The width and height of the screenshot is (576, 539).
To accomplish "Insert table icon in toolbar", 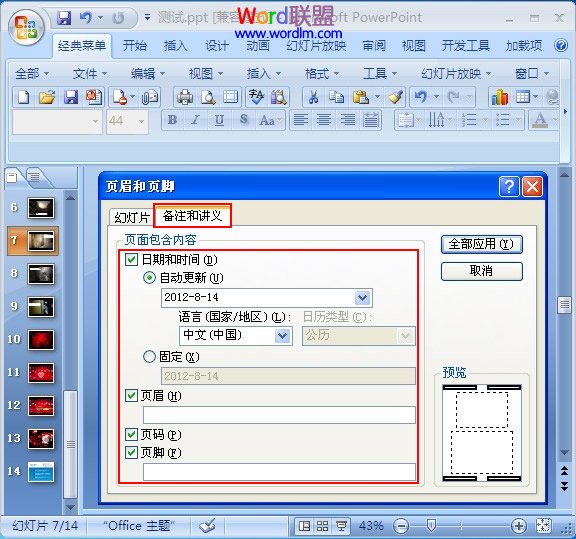I will [522, 97].
